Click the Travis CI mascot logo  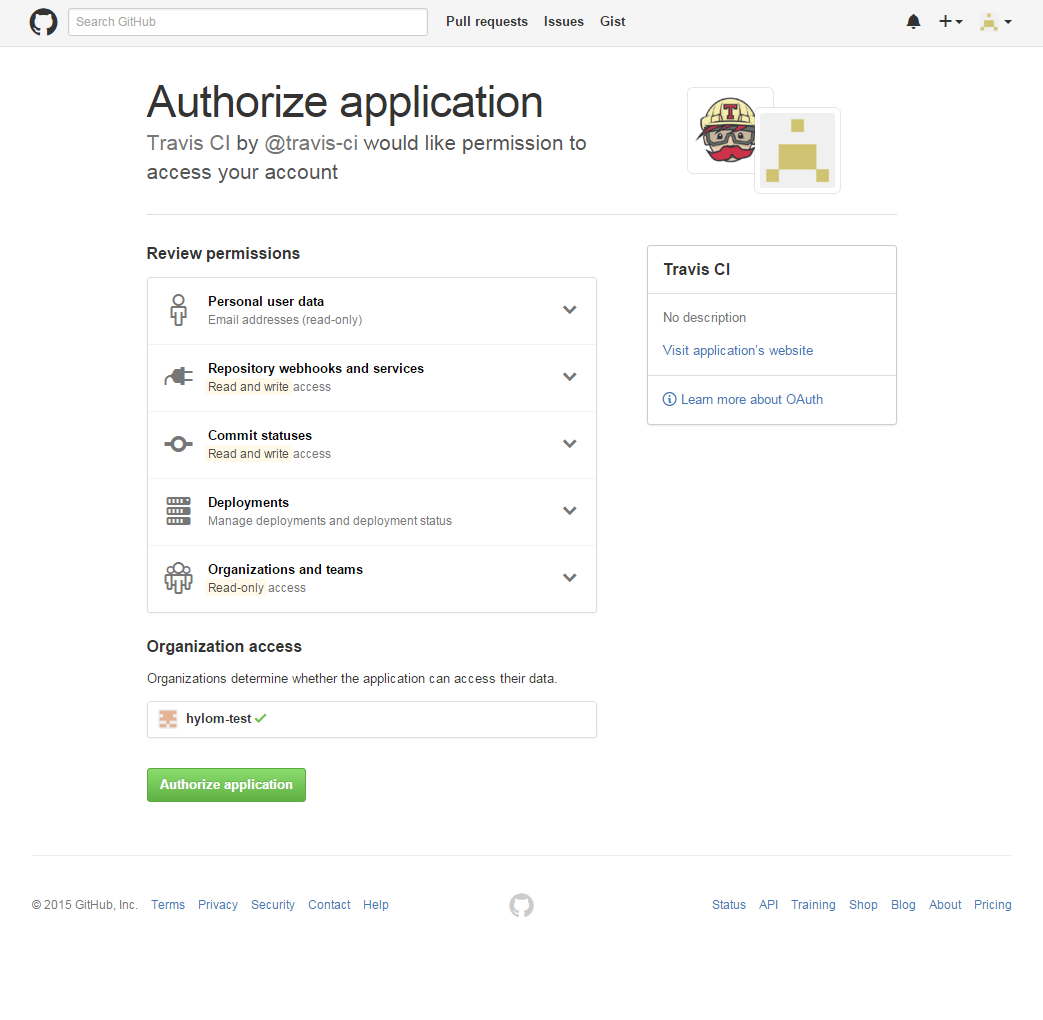(726, 130)
